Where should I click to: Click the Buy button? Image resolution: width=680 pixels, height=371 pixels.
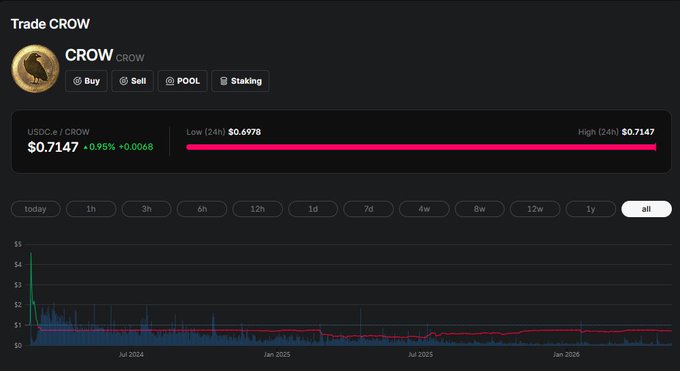(x=86, y=81)
